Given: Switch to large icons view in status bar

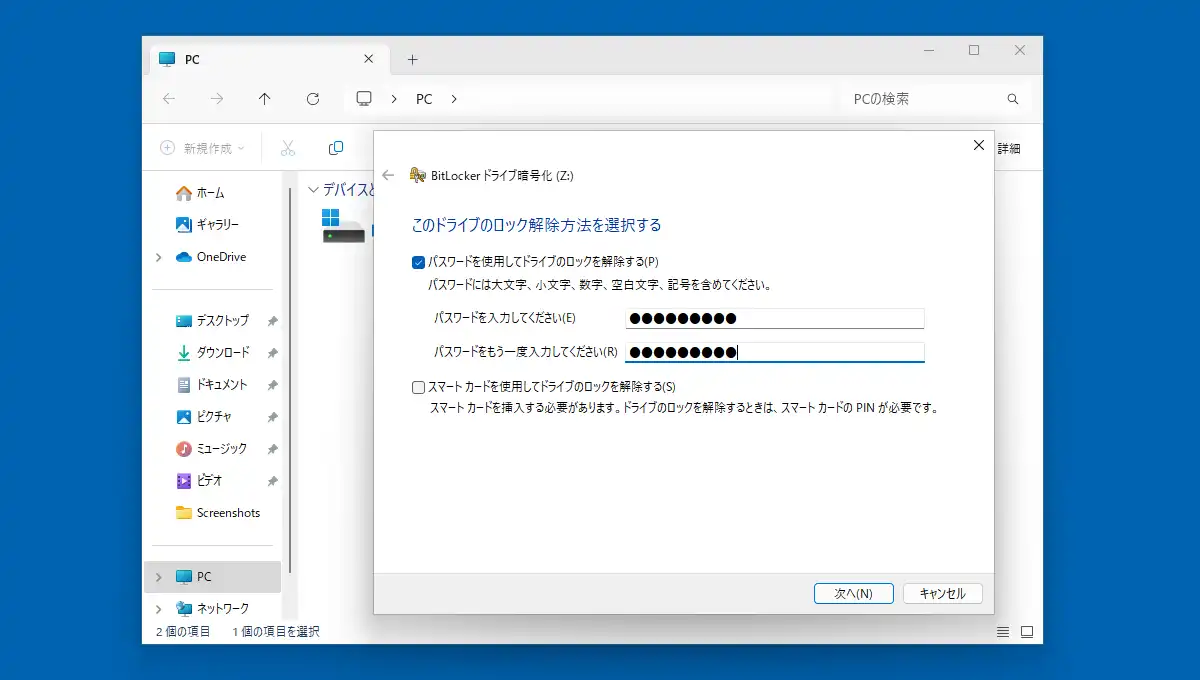Looking at the screenshot, I should [1026, 632].
